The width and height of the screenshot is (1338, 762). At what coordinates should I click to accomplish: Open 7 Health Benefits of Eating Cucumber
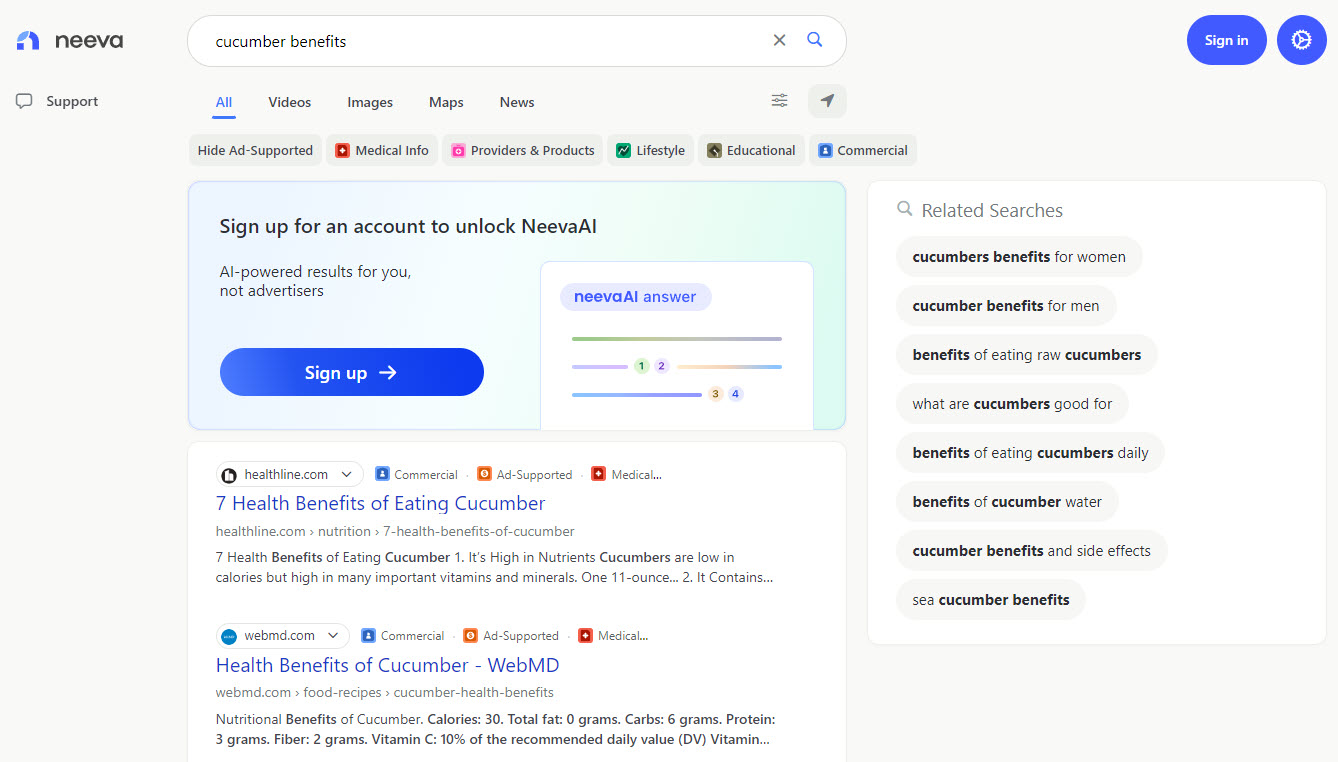pyautogui.click(x=380, y=503)
